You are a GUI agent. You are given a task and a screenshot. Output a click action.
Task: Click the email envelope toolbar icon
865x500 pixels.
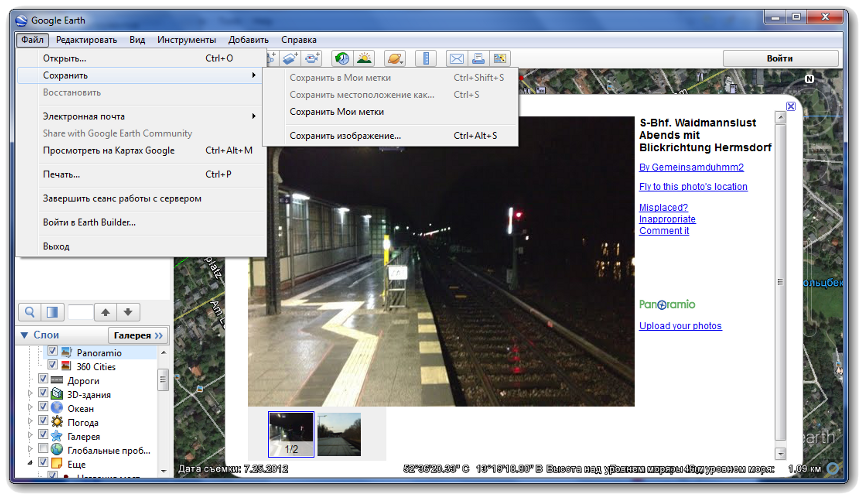(x=455, y=59)
